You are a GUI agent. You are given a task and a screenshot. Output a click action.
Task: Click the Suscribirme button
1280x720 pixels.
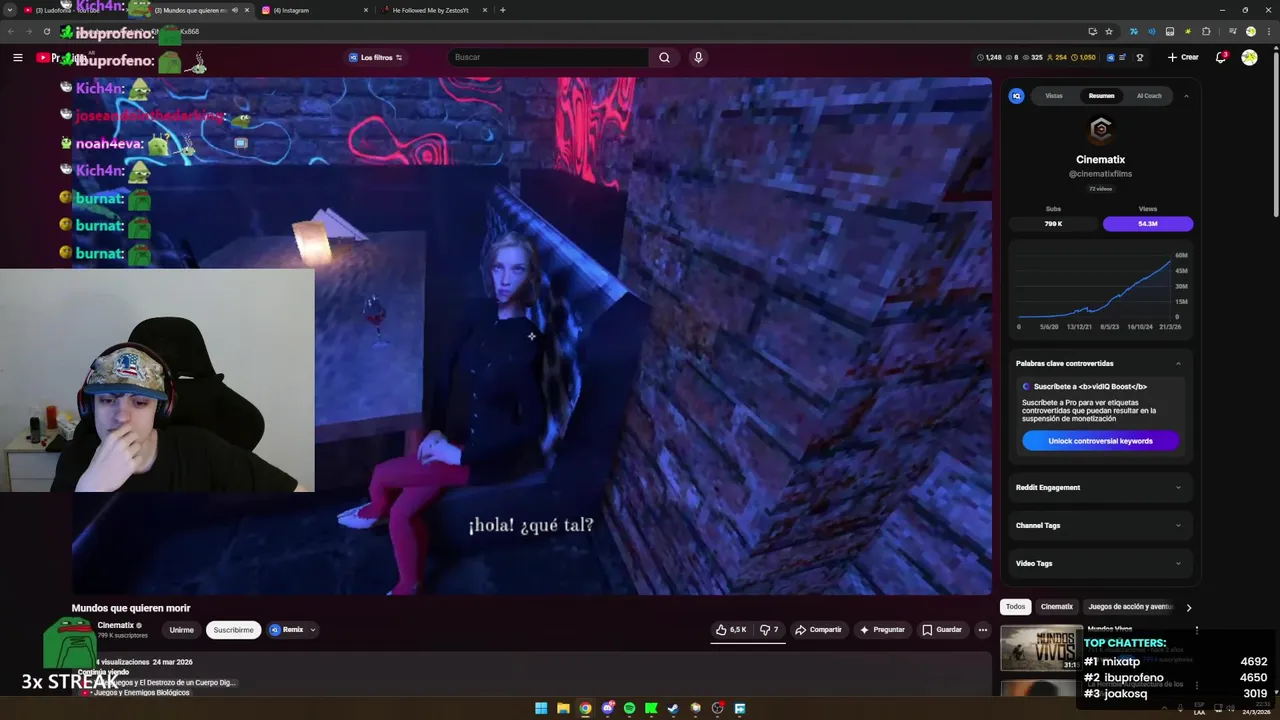(x=233, y=630)
